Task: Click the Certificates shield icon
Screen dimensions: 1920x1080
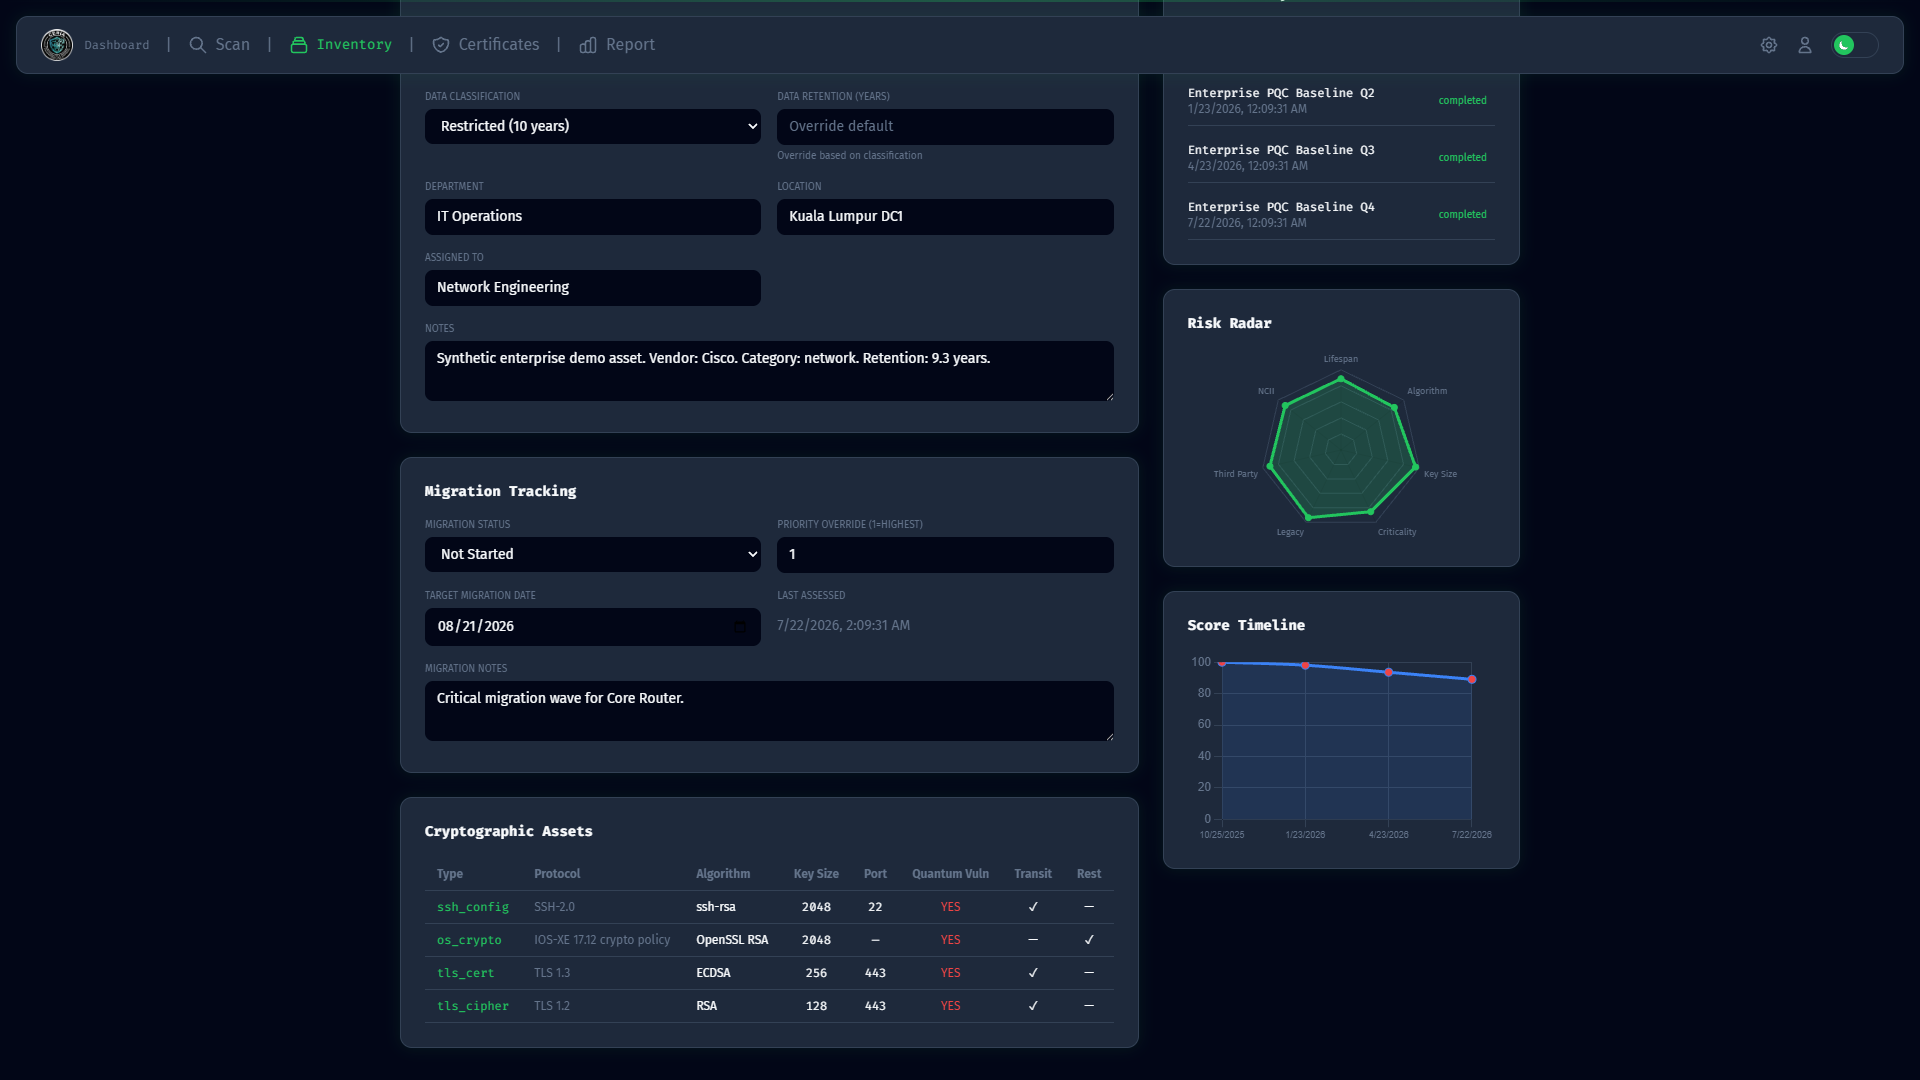Action: (x=441, y=45)
